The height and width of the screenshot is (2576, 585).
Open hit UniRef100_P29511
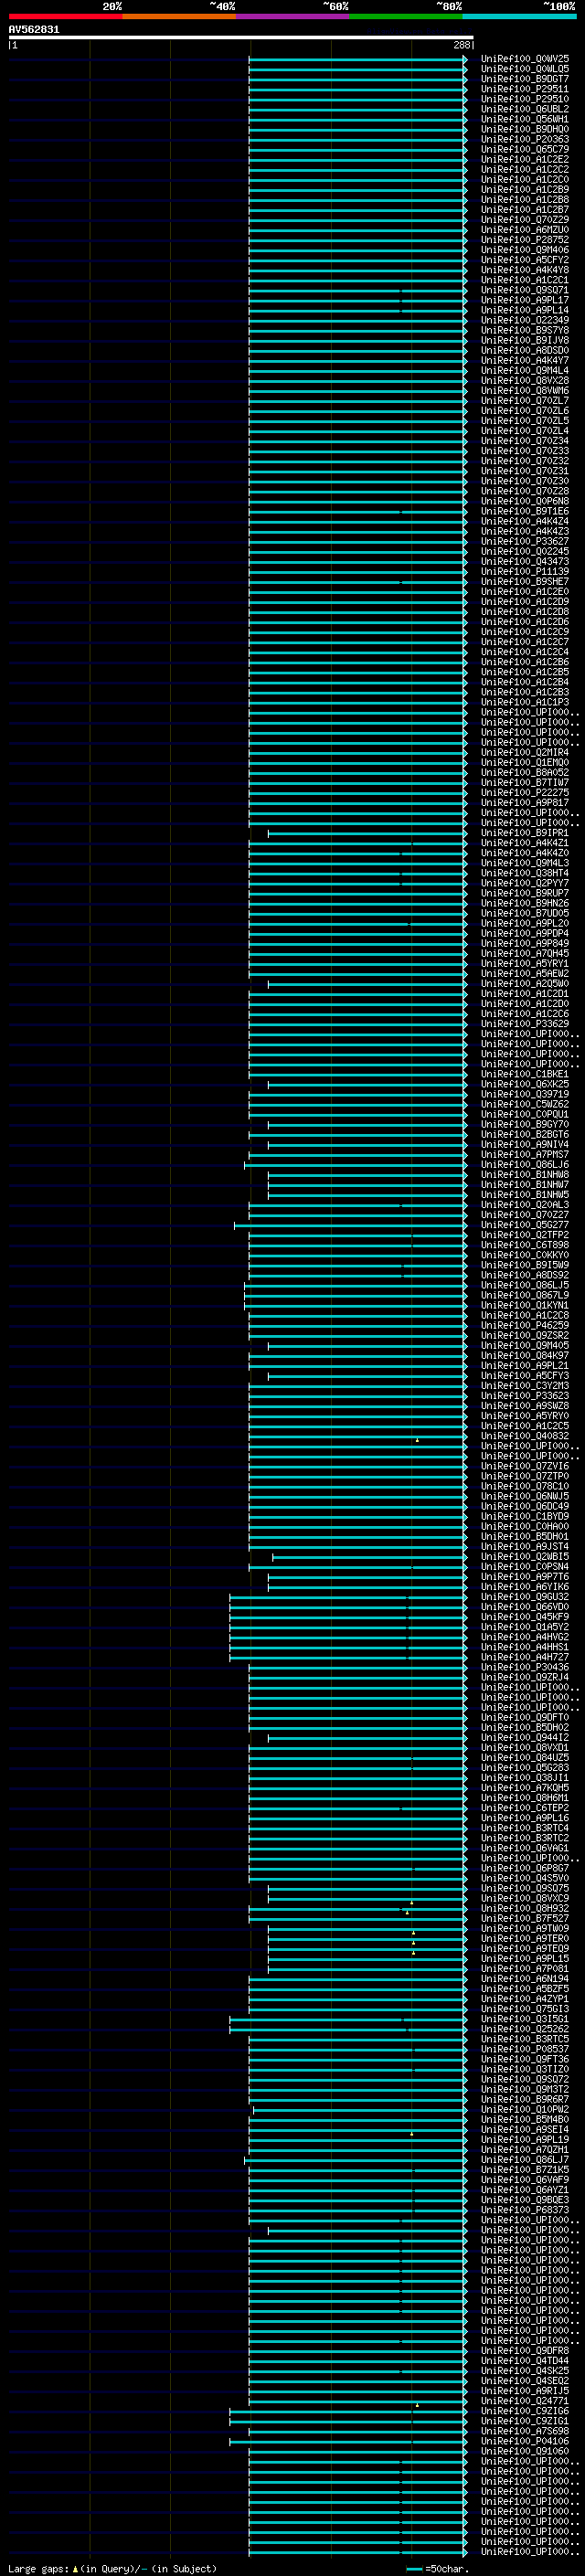tap(525, 89)
